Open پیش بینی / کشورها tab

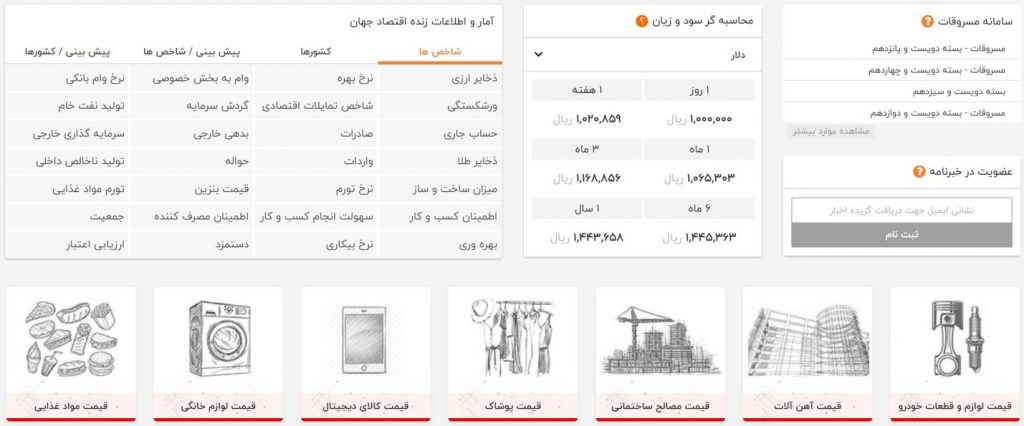coord(67,52)
